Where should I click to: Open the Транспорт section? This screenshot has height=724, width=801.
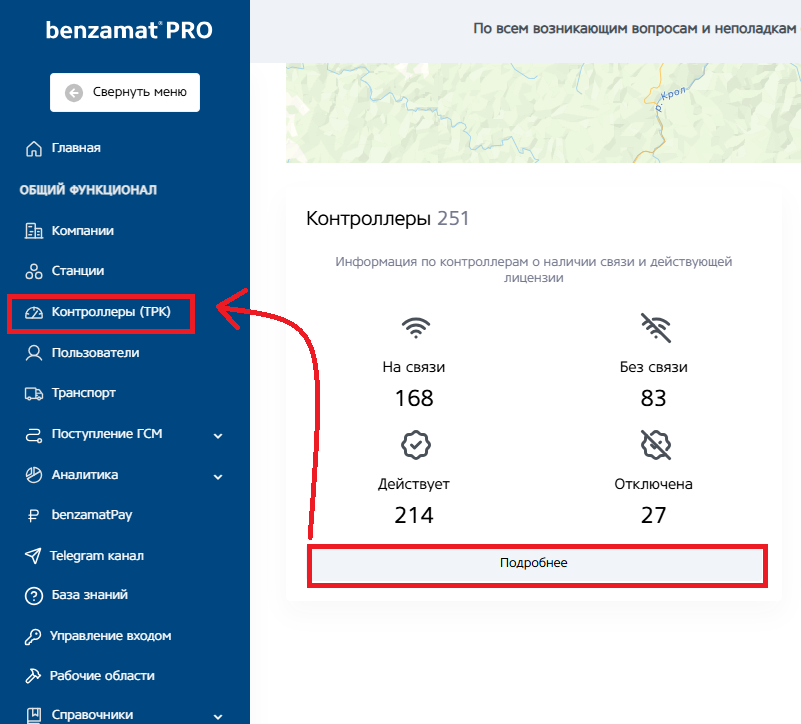pyautogui.click(x=83, y=393)
